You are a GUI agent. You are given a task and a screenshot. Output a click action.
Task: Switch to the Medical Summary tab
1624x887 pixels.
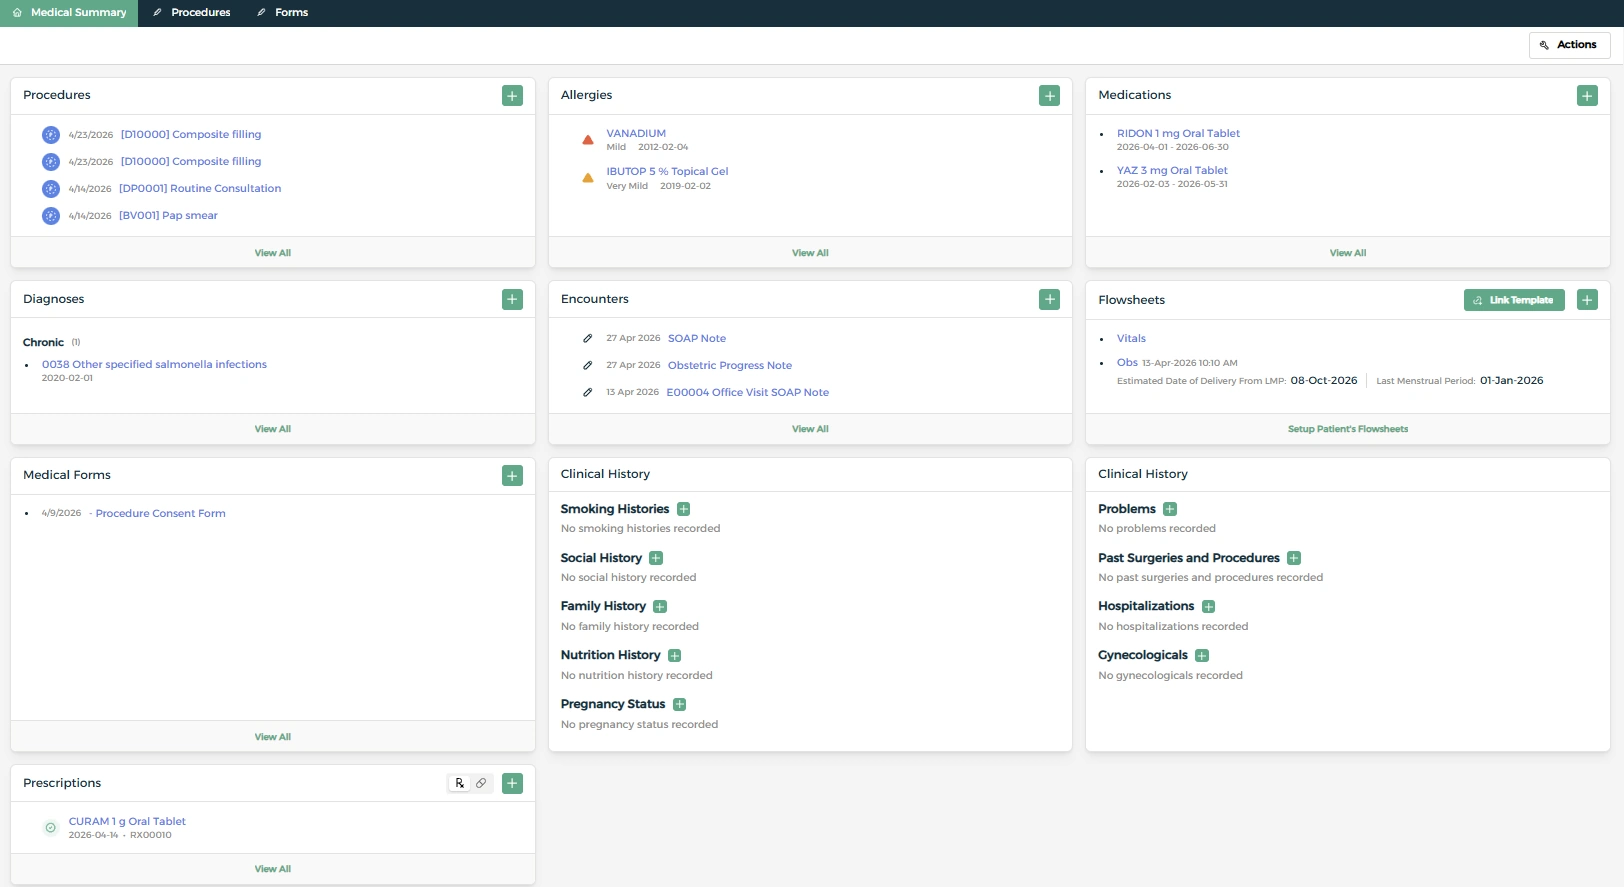[69, 13]
